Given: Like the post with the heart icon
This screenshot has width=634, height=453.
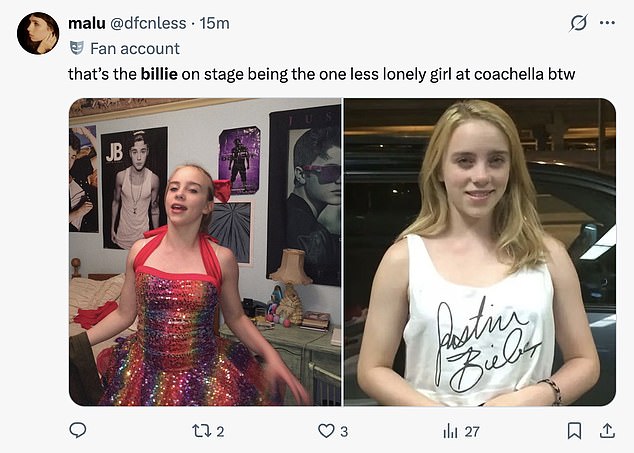Looking at the screenshot, I should coord(324,431).
